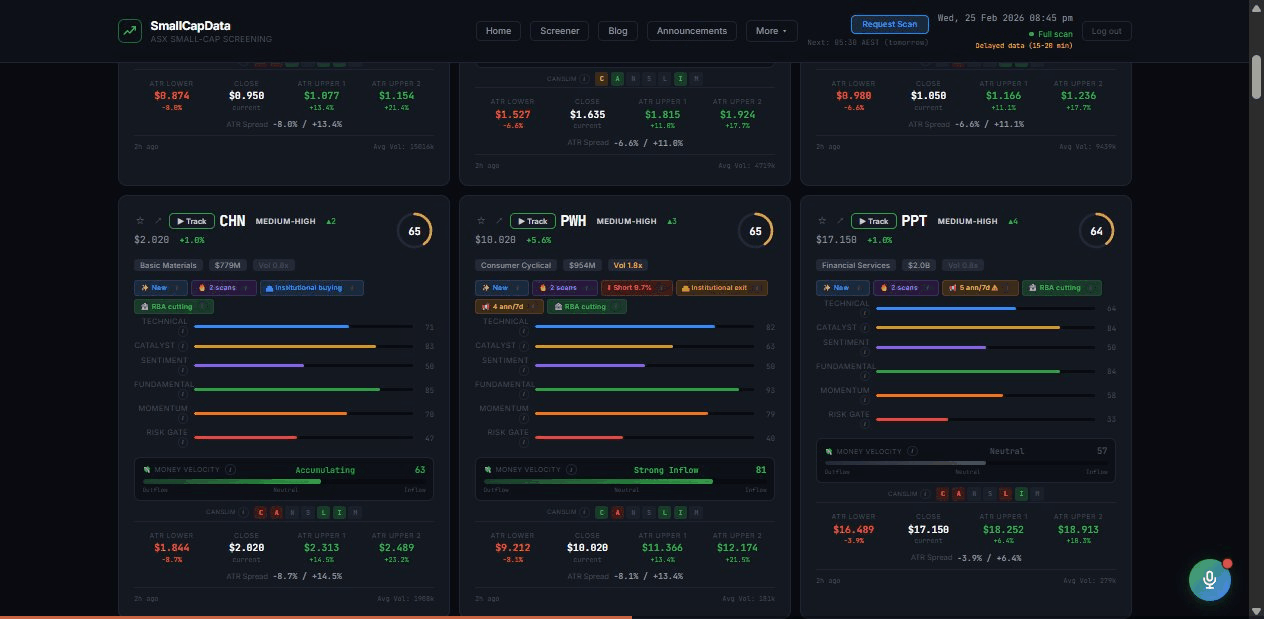Viewport: 1264px width, 619px height.
Task: Click the Money Velocity gauge bar on PPT
Action: pos(964,463)
